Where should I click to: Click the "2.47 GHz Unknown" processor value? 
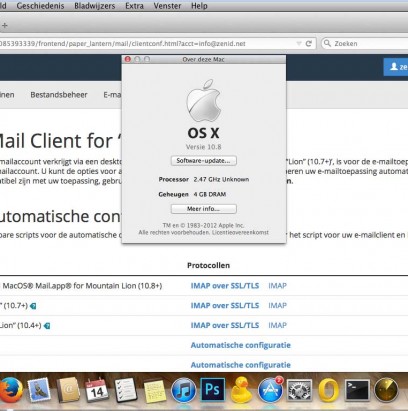(221, 179)
